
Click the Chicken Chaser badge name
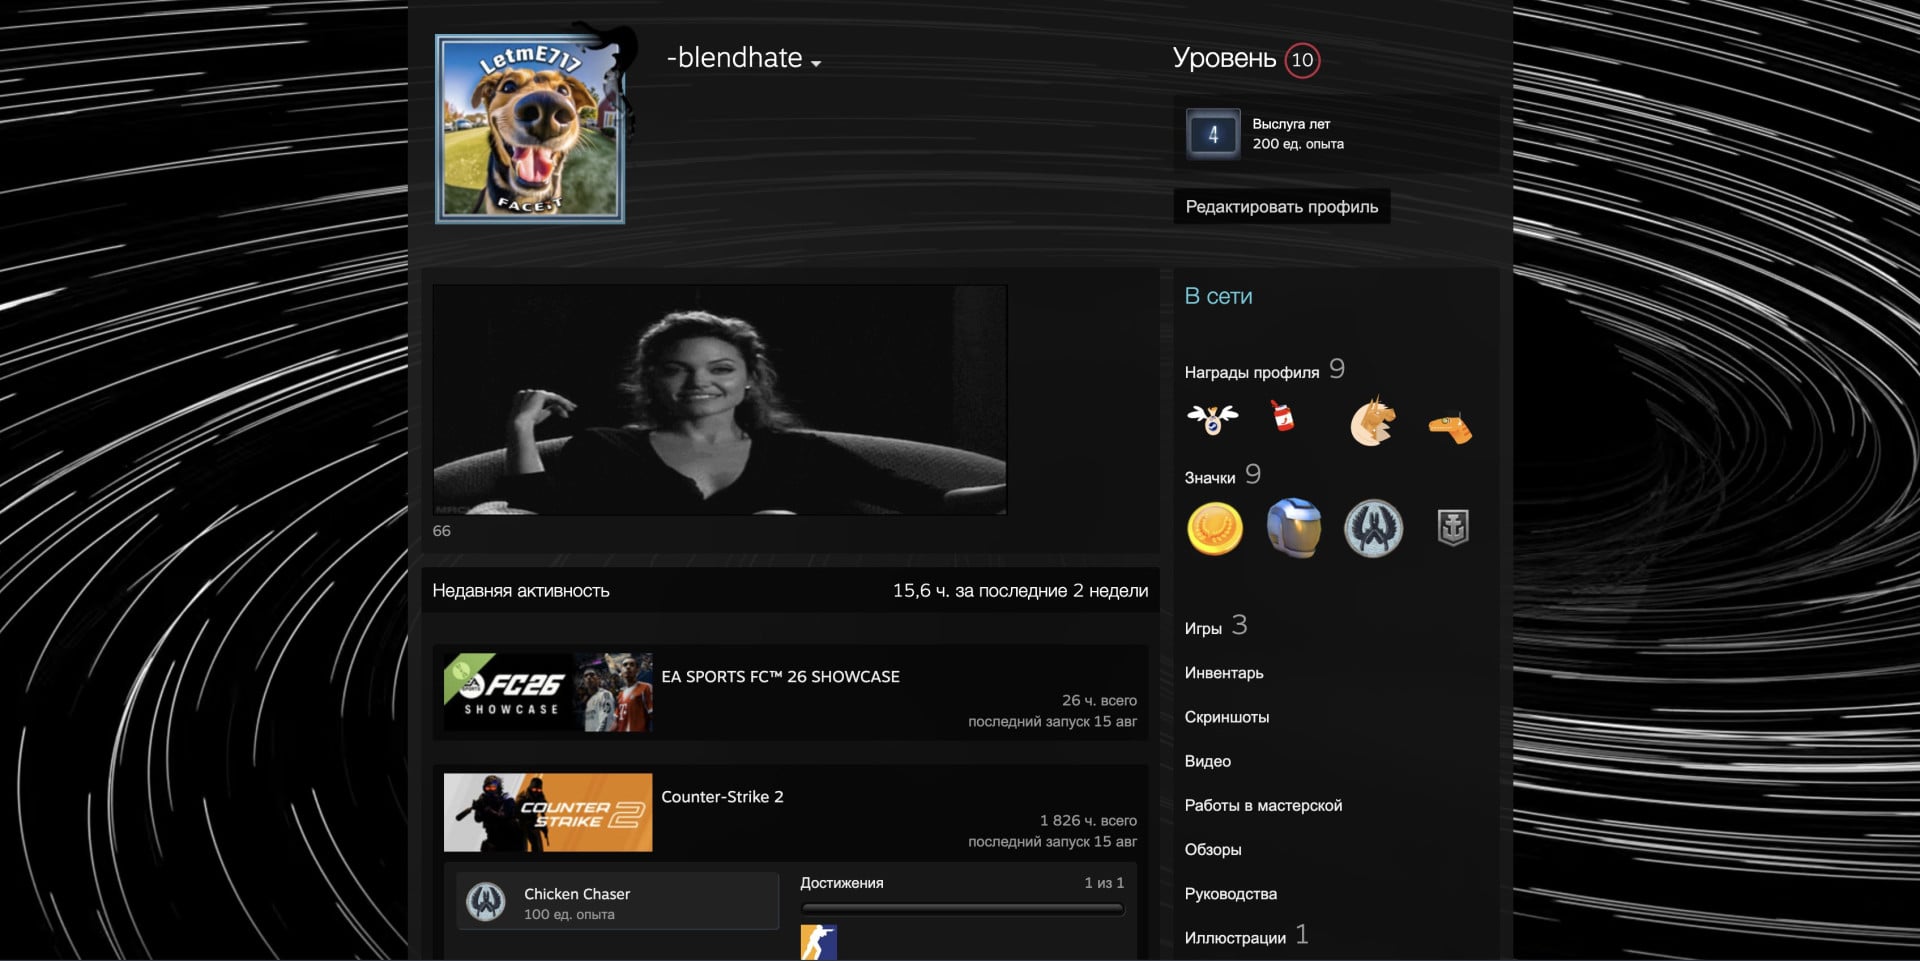tap(577, 894)
